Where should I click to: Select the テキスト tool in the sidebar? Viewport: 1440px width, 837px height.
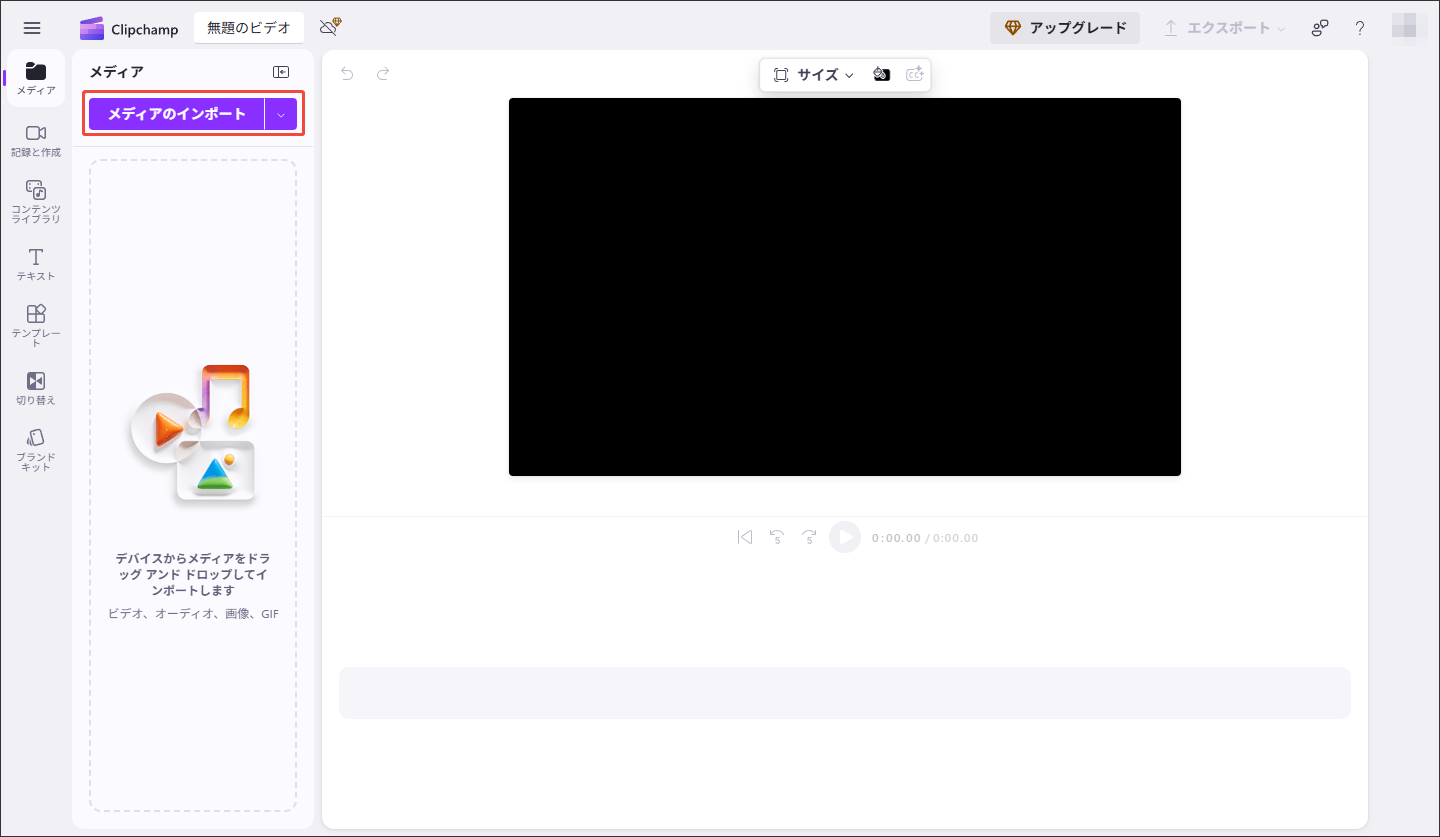(35, 263)
